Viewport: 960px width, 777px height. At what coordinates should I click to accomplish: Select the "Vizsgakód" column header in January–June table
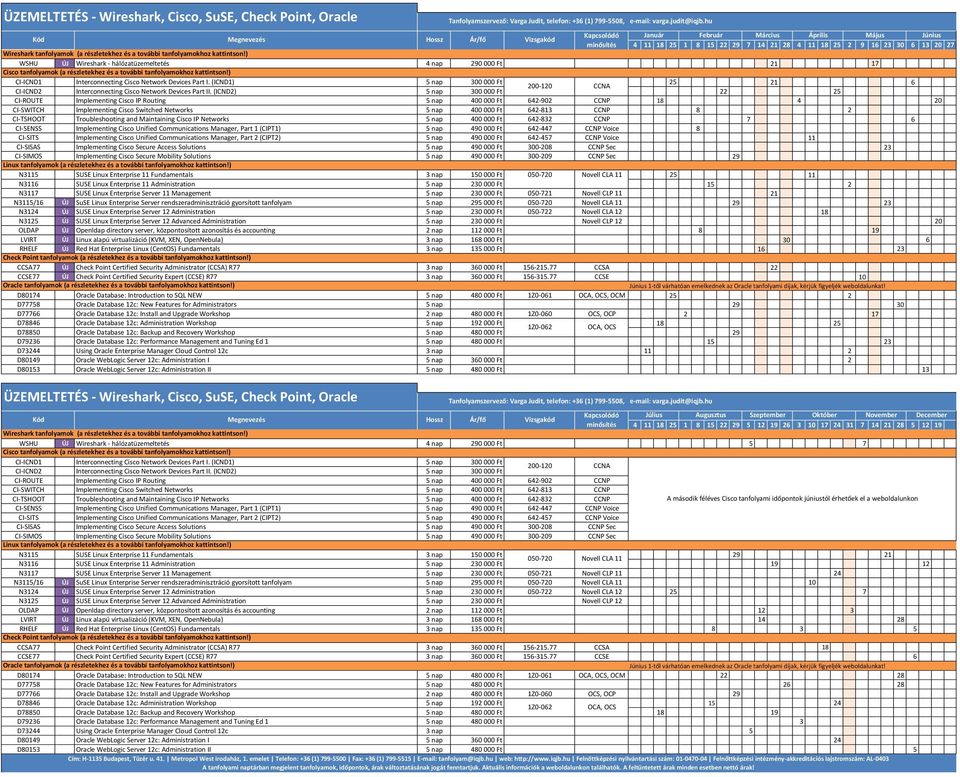tap(539, 40)
